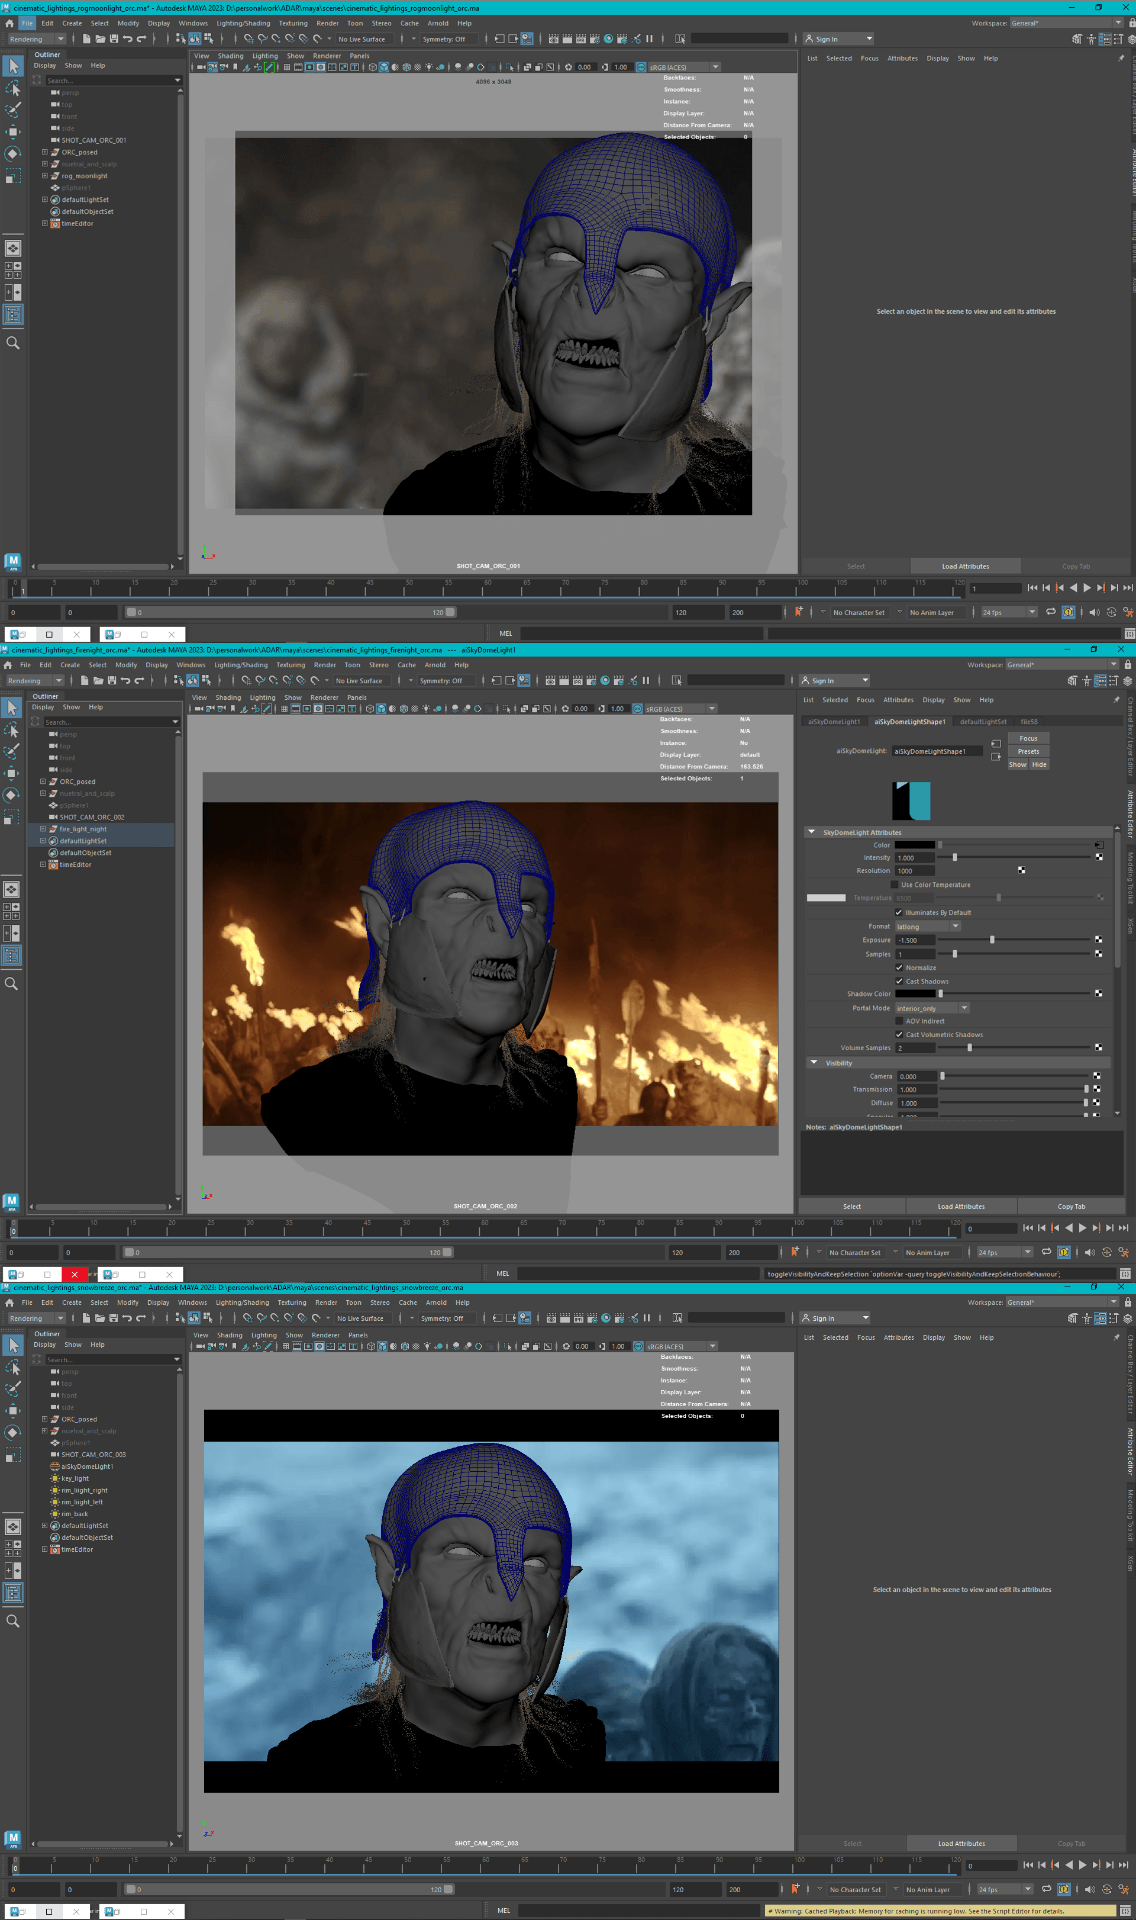Click New Scene icon in firenight window
Screen dimensions: 1136x1920
tap(84, 681)
